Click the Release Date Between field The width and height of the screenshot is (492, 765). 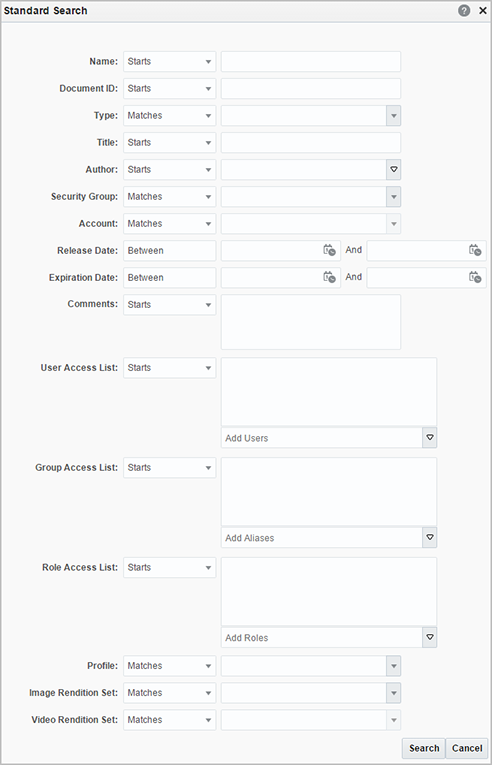point(169,250)
